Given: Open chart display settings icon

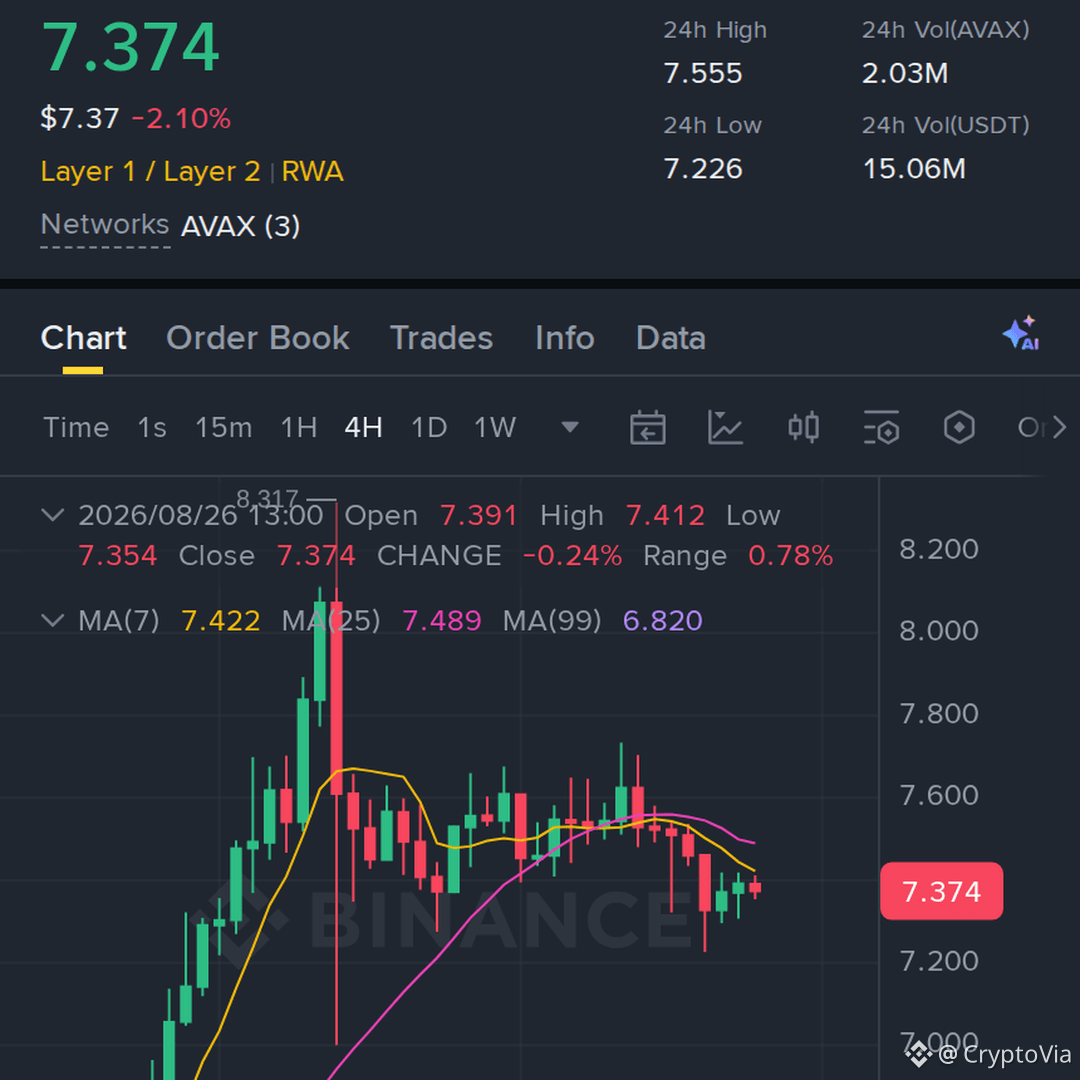Looking at the screenshot, I should click(x=882, y=428).
